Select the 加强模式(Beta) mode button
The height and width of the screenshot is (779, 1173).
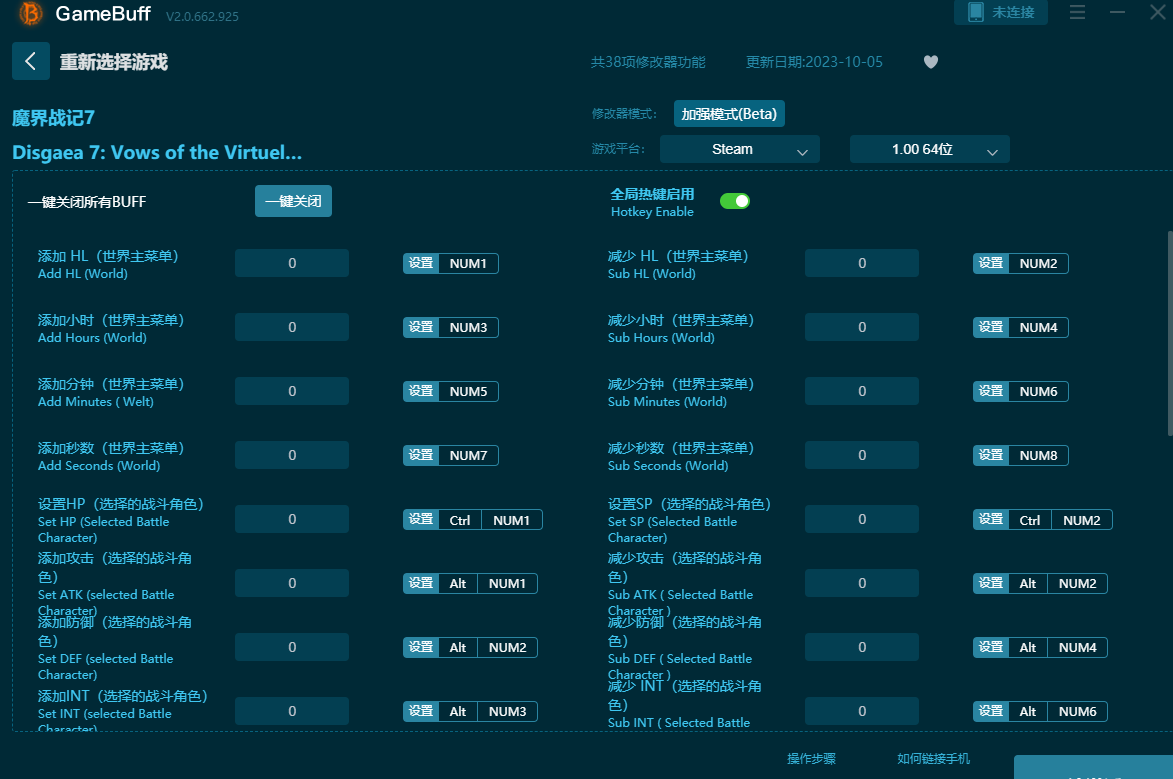tap(729, 114)
